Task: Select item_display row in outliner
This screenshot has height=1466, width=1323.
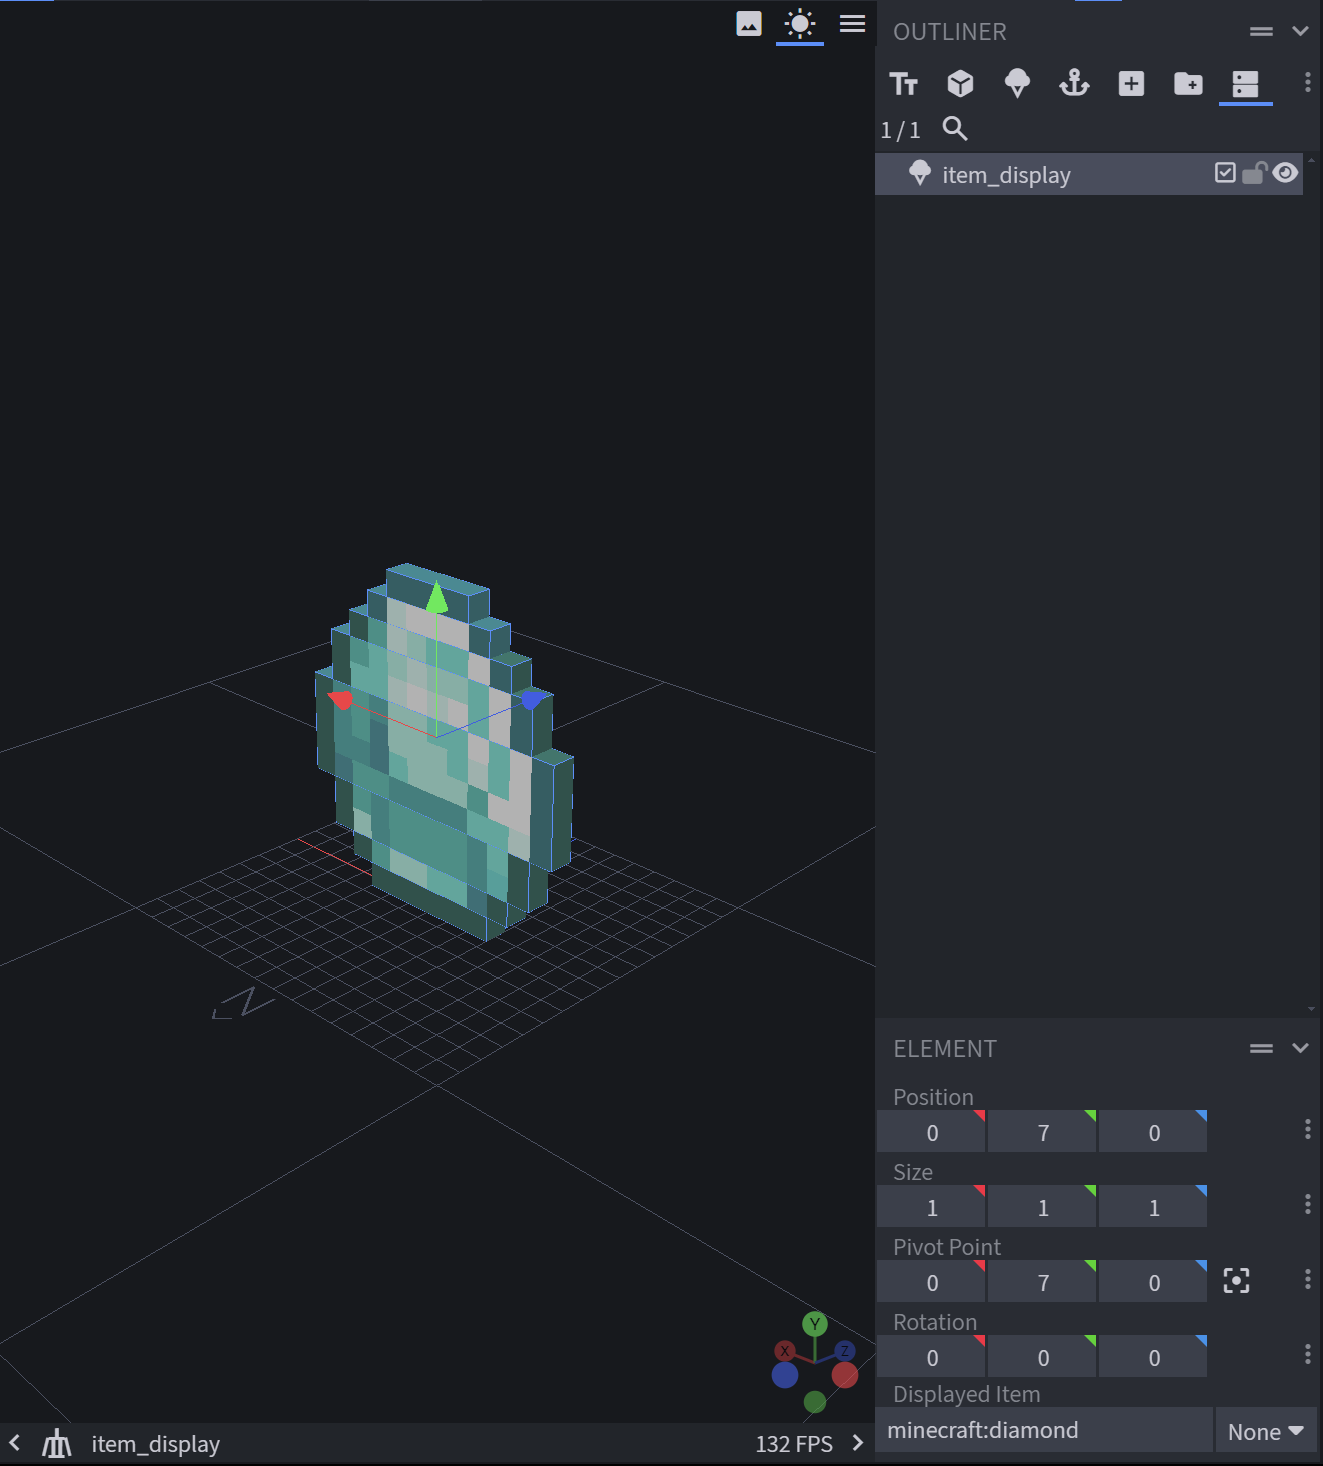Action: pos(1088,174)
